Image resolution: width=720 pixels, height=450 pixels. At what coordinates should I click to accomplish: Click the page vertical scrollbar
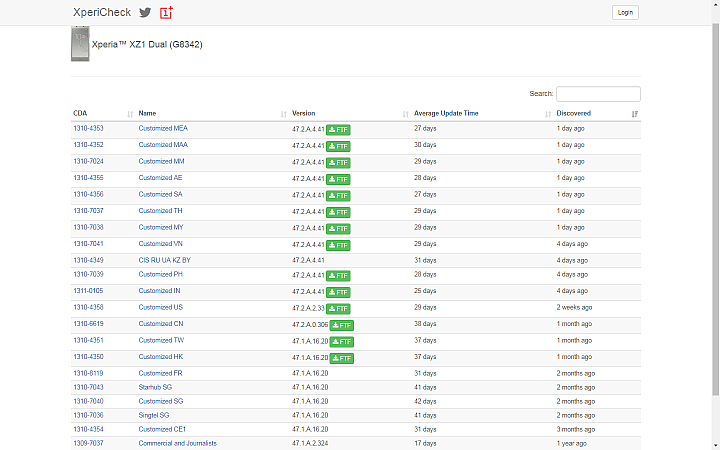click(x=715, y=209)
